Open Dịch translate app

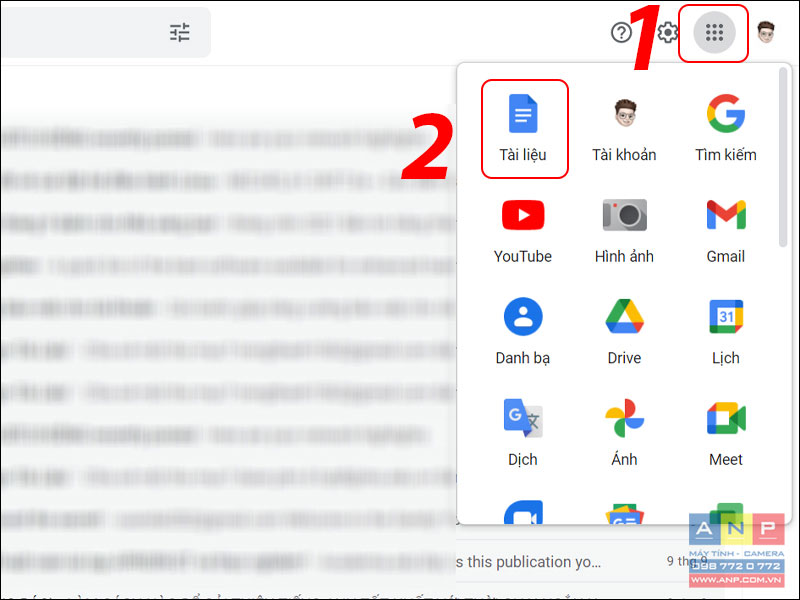click(x=523, y=433)
